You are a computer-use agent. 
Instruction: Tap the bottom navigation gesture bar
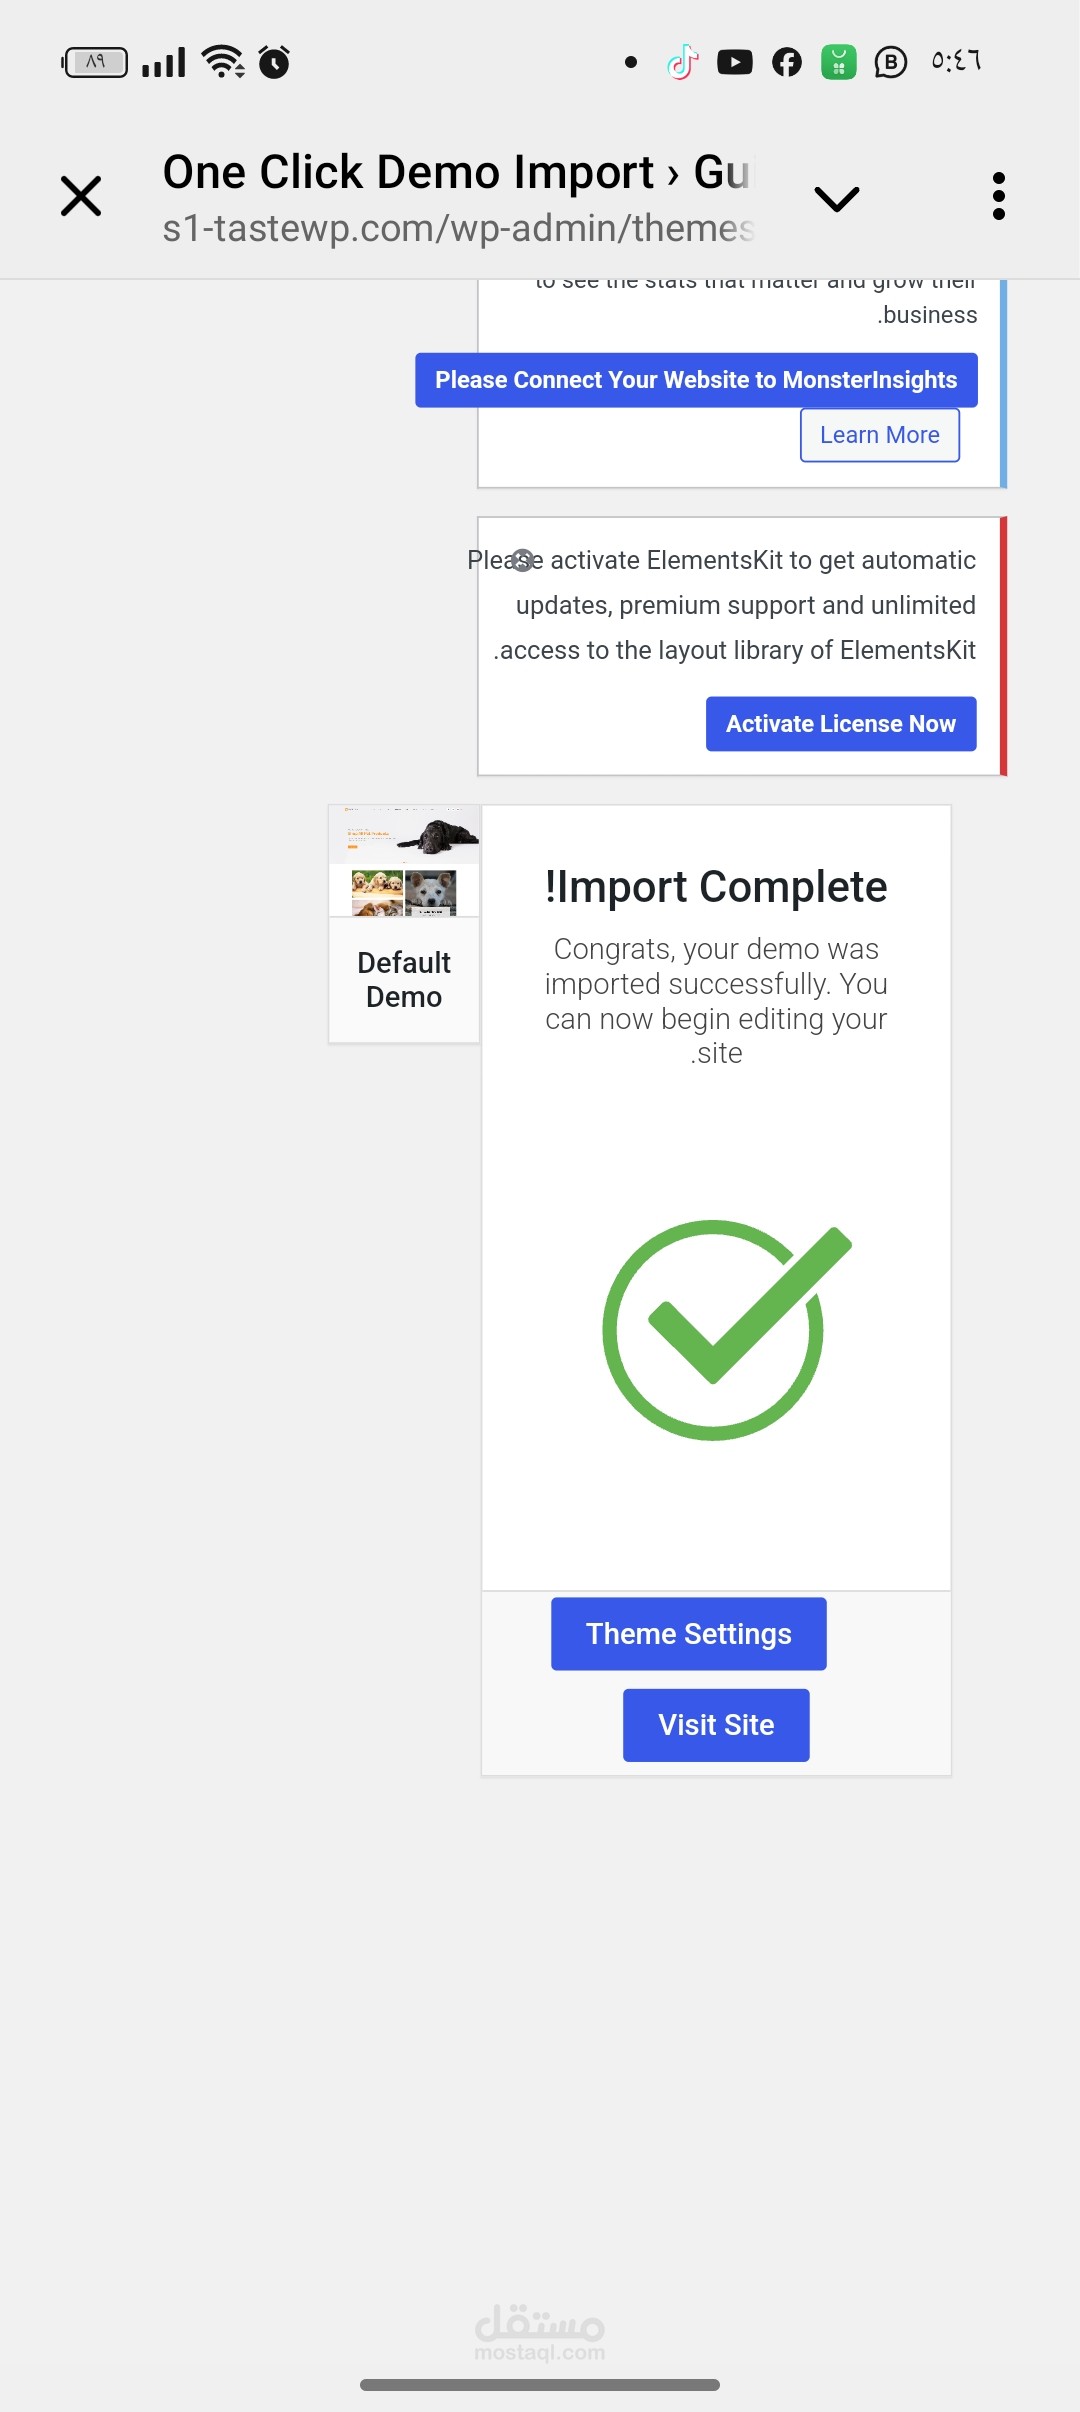540,2385
